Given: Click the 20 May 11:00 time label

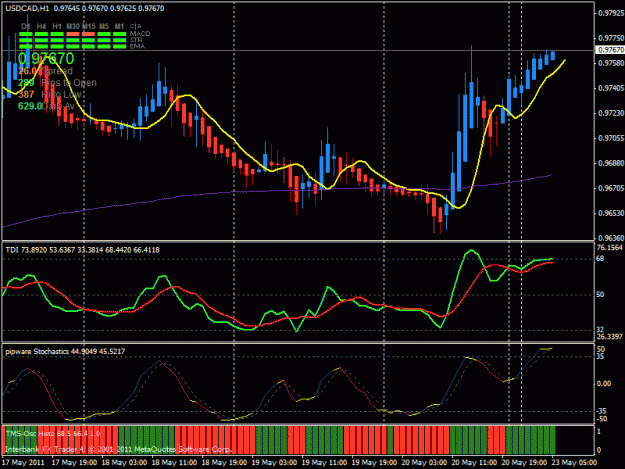Looking at the screenshot, I should [x=474, y=463].
